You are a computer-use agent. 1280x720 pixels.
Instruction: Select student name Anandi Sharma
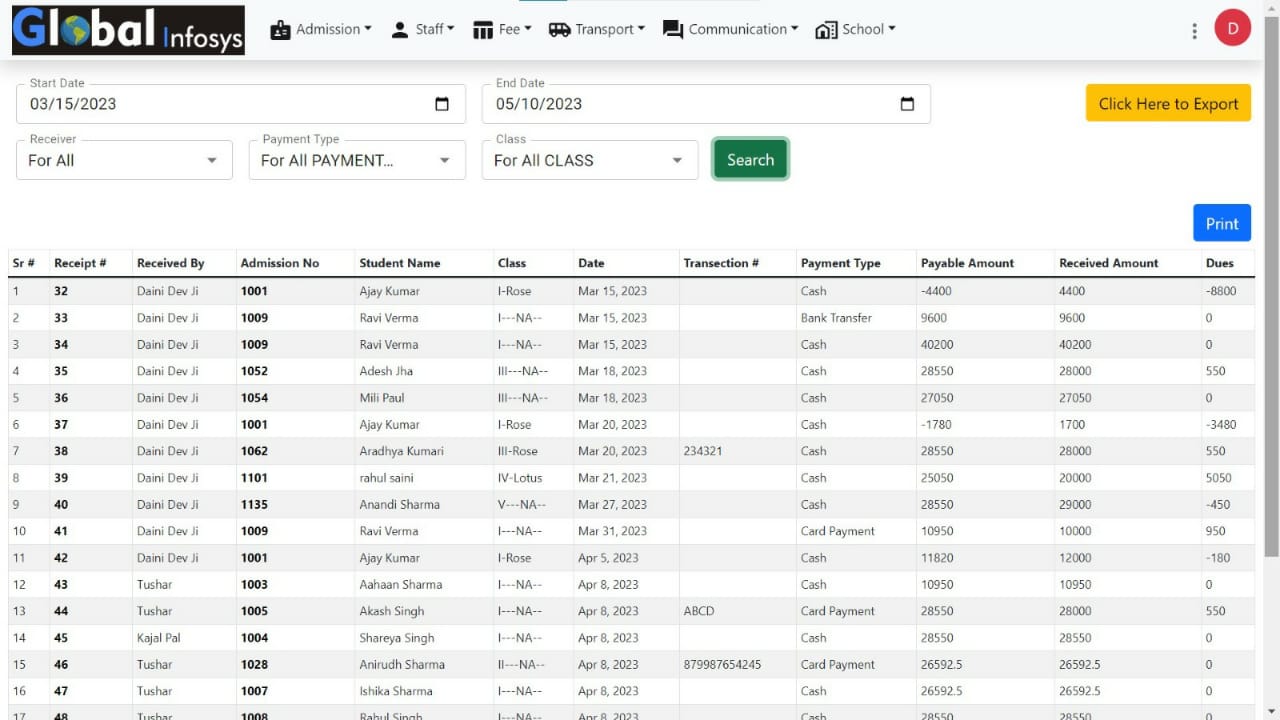(x=399, y=505)
